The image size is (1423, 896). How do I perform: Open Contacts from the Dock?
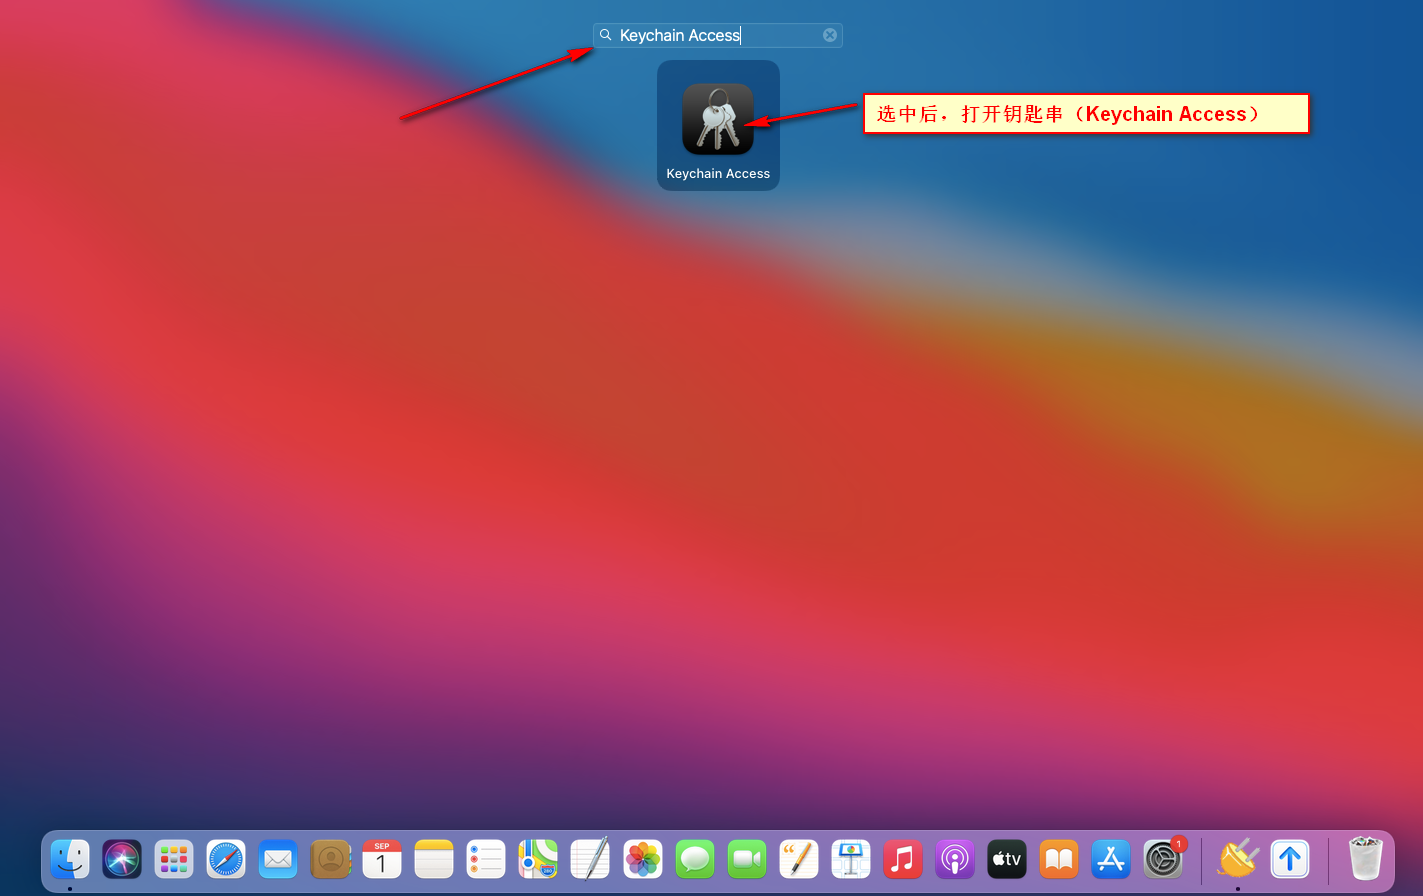[x=330, y=859]
